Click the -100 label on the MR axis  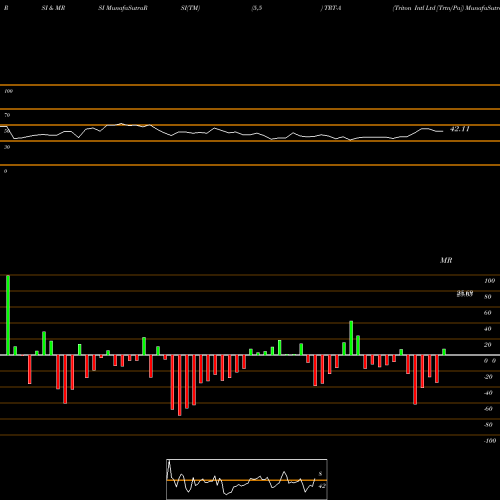490,441
